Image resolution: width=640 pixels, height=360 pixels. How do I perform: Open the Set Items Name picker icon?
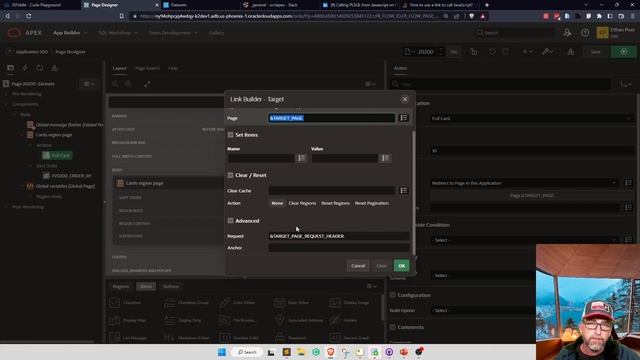point(301,158)
